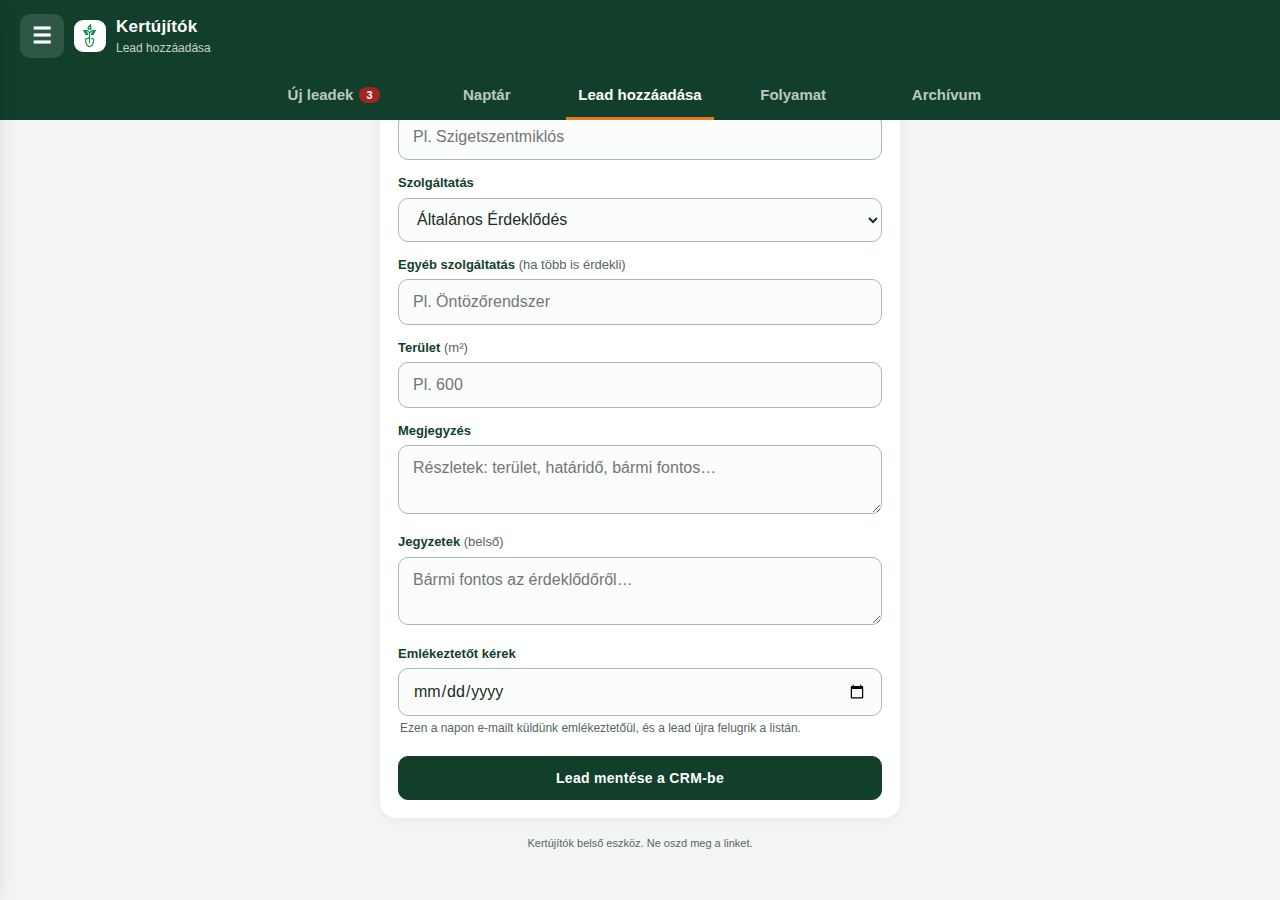Viewport: 1280px width, 900px height.
Task: Open the Archívum tab
Action: coord(946,96)
